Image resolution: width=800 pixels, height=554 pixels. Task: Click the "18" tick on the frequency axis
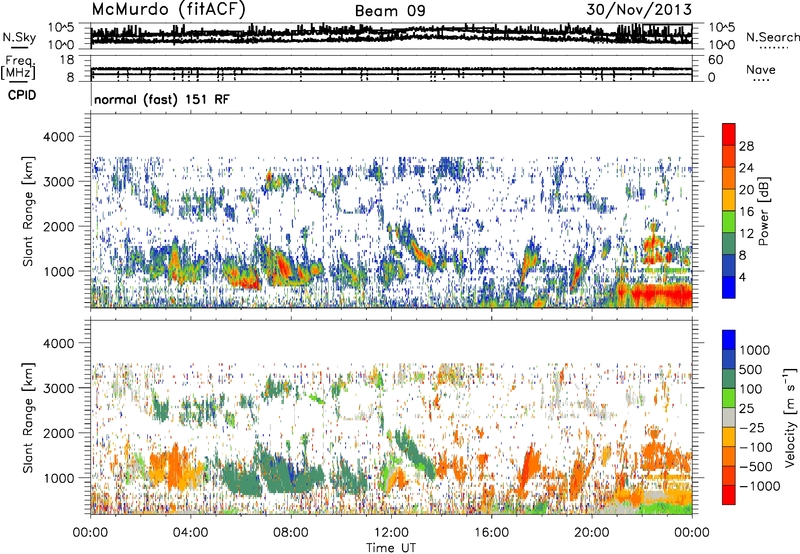pos(67,60)
